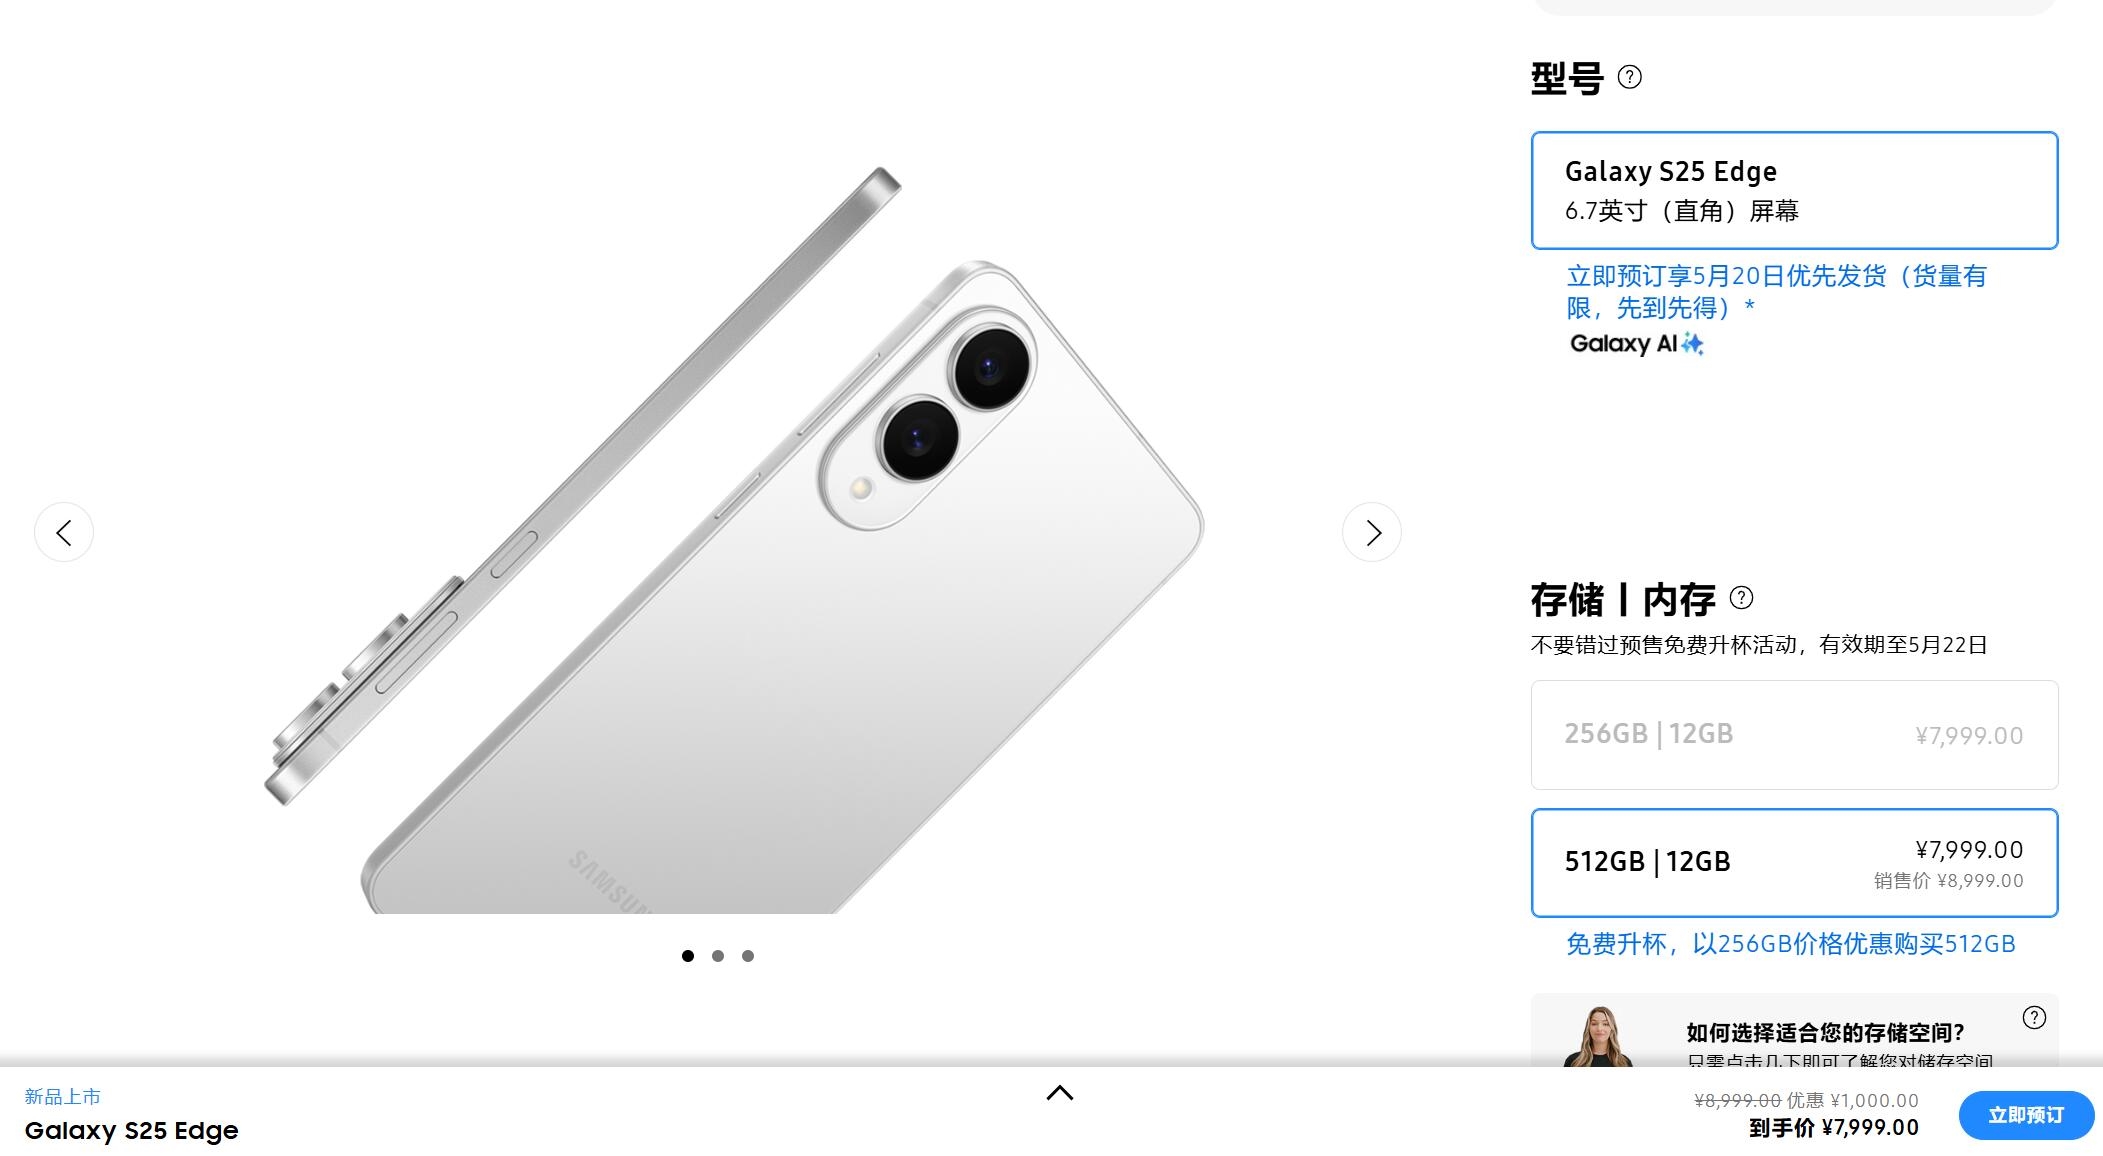Click the 新品上市 label in bottom bar
Image resolution: width=2103 pixels, height=1156 pixels.
click(62, 1097)
